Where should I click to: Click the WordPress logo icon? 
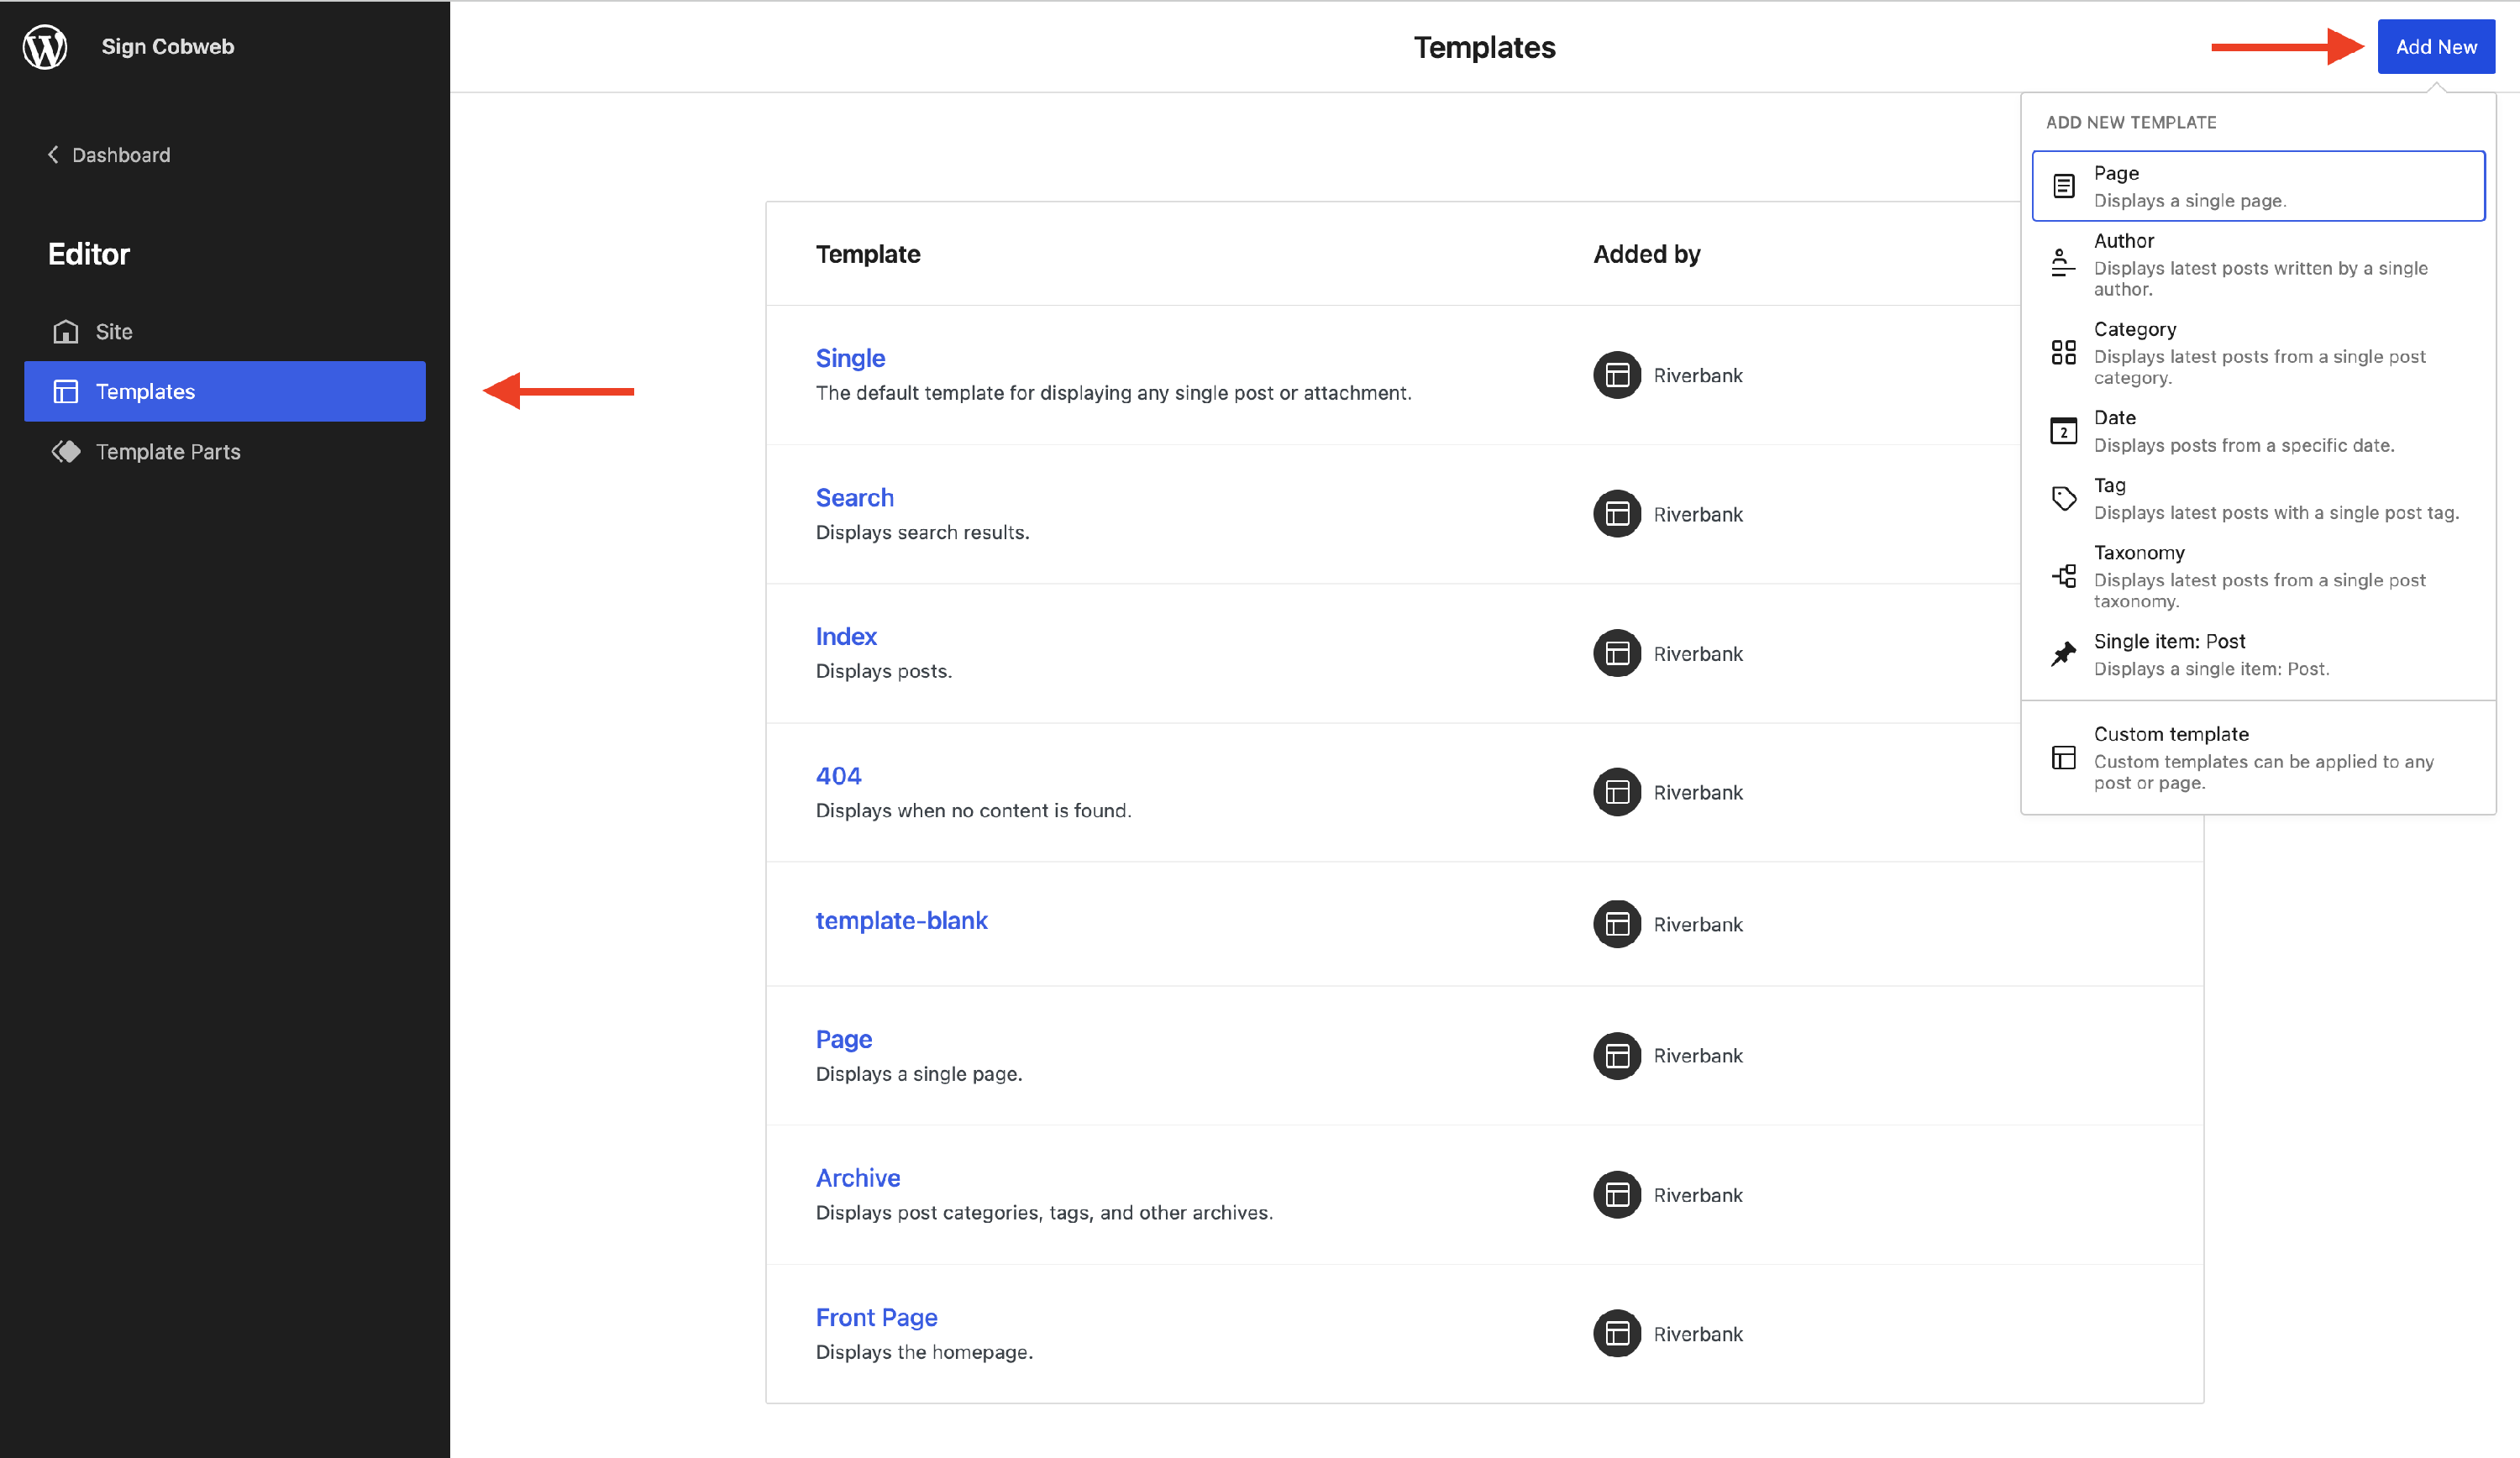(45, 46)
